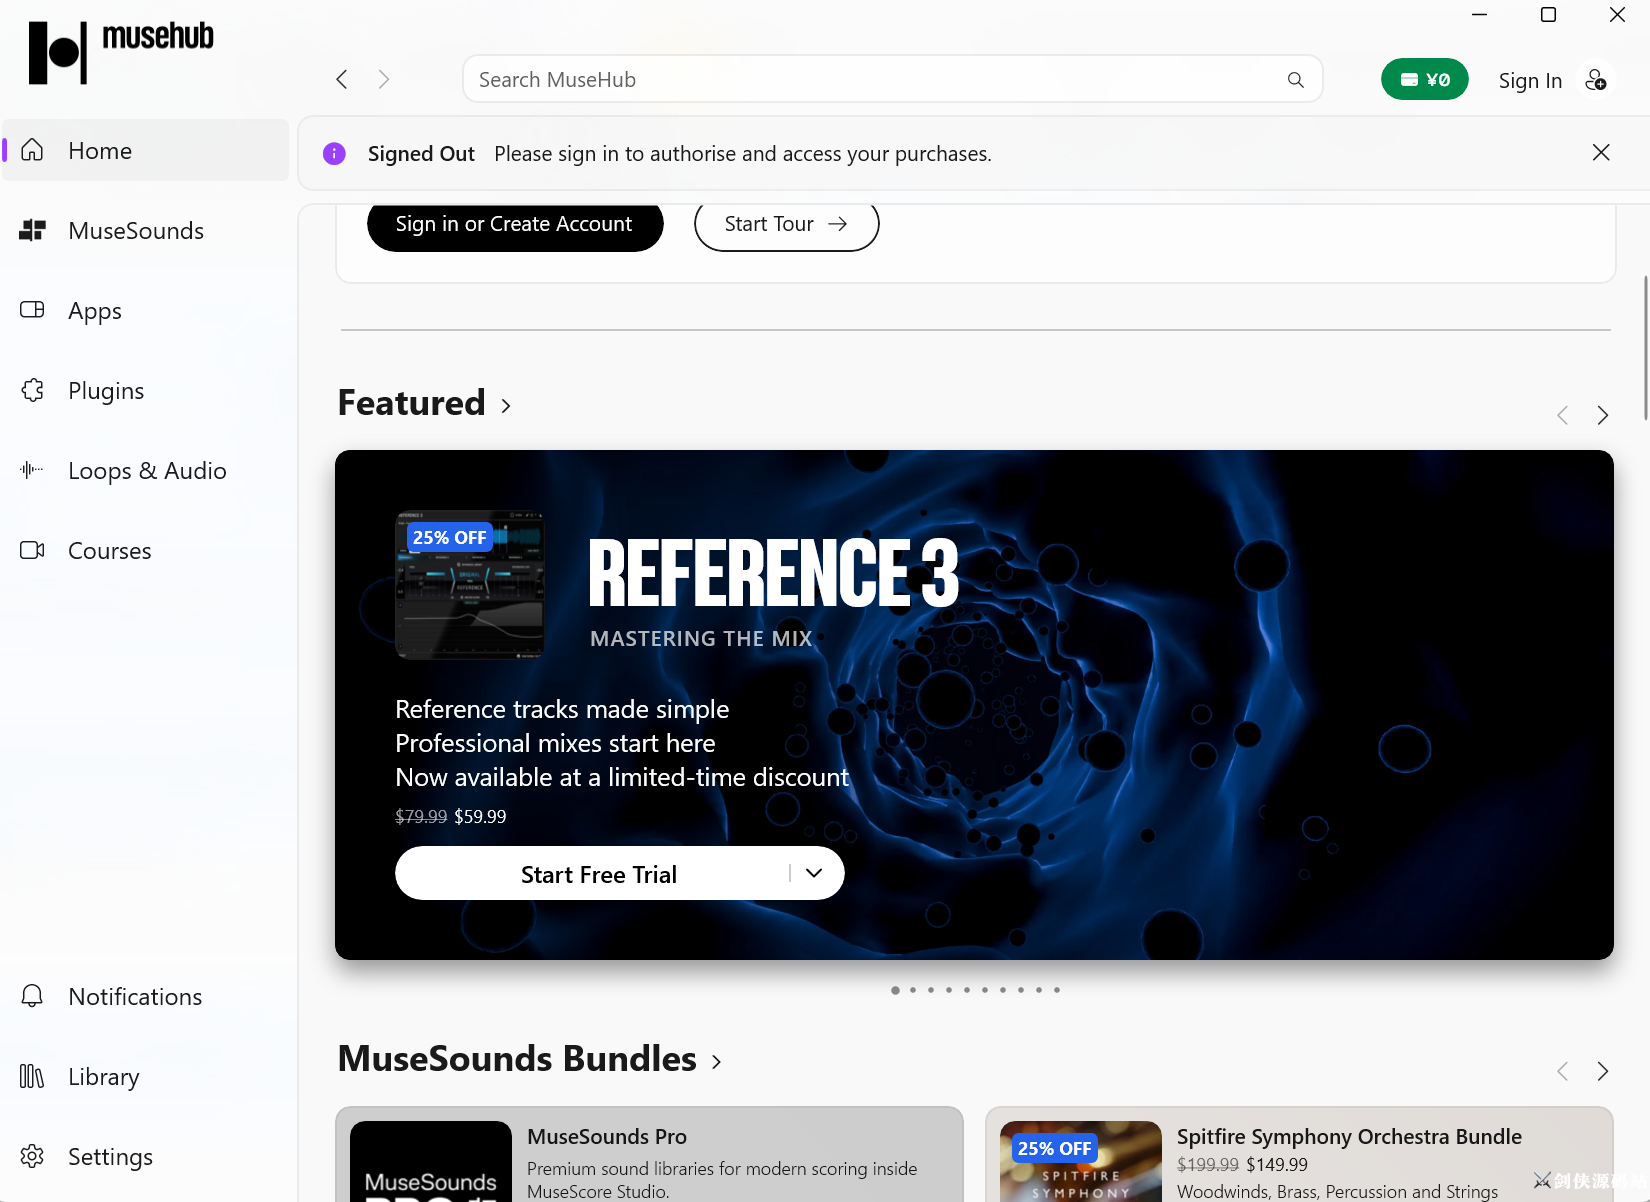Screen dimensions: 1650x1202
Task: Click the search magnifier icon
Action: click(x=1296, y=80)
